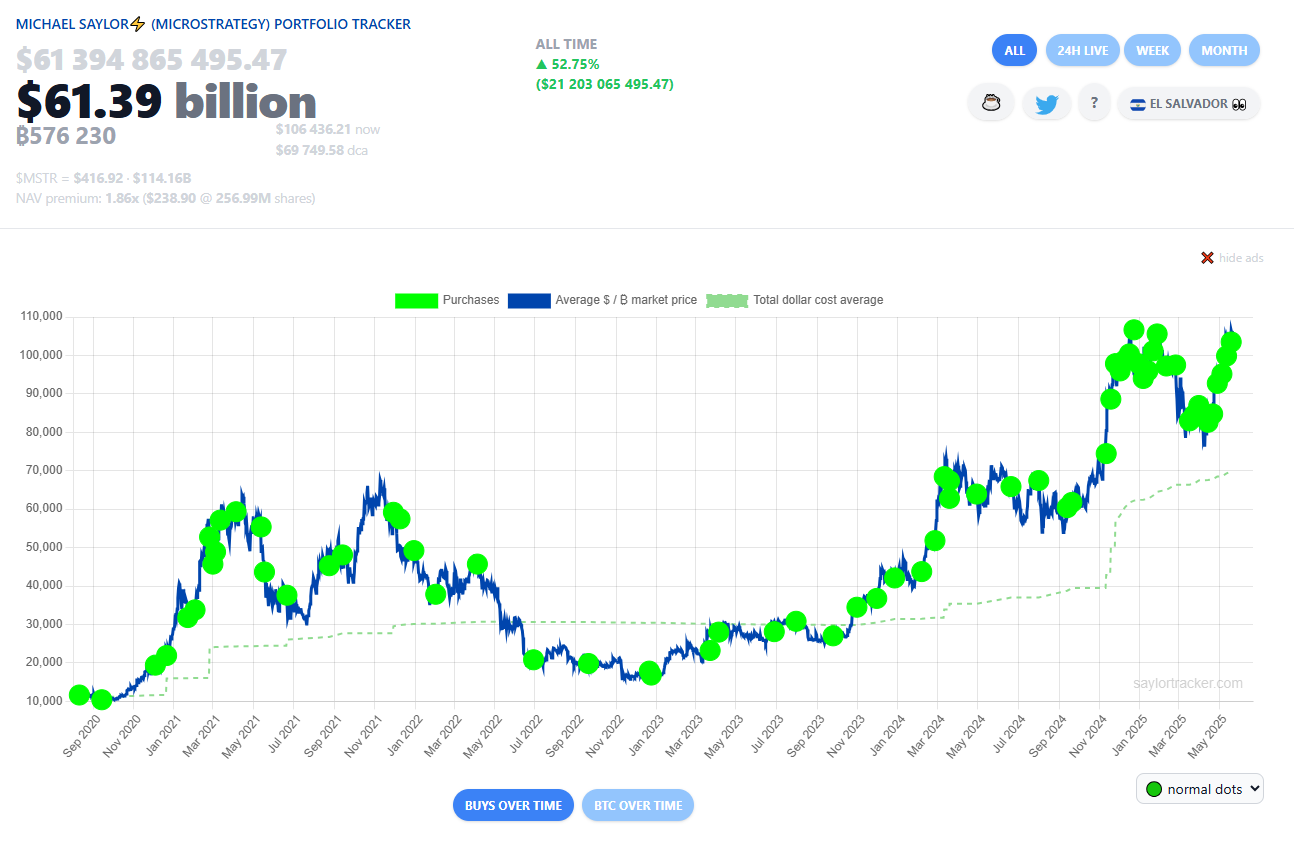1294x847 pixels.
Task: Show the BUYS OVER TIME chart
Action: tap(513, 805)
